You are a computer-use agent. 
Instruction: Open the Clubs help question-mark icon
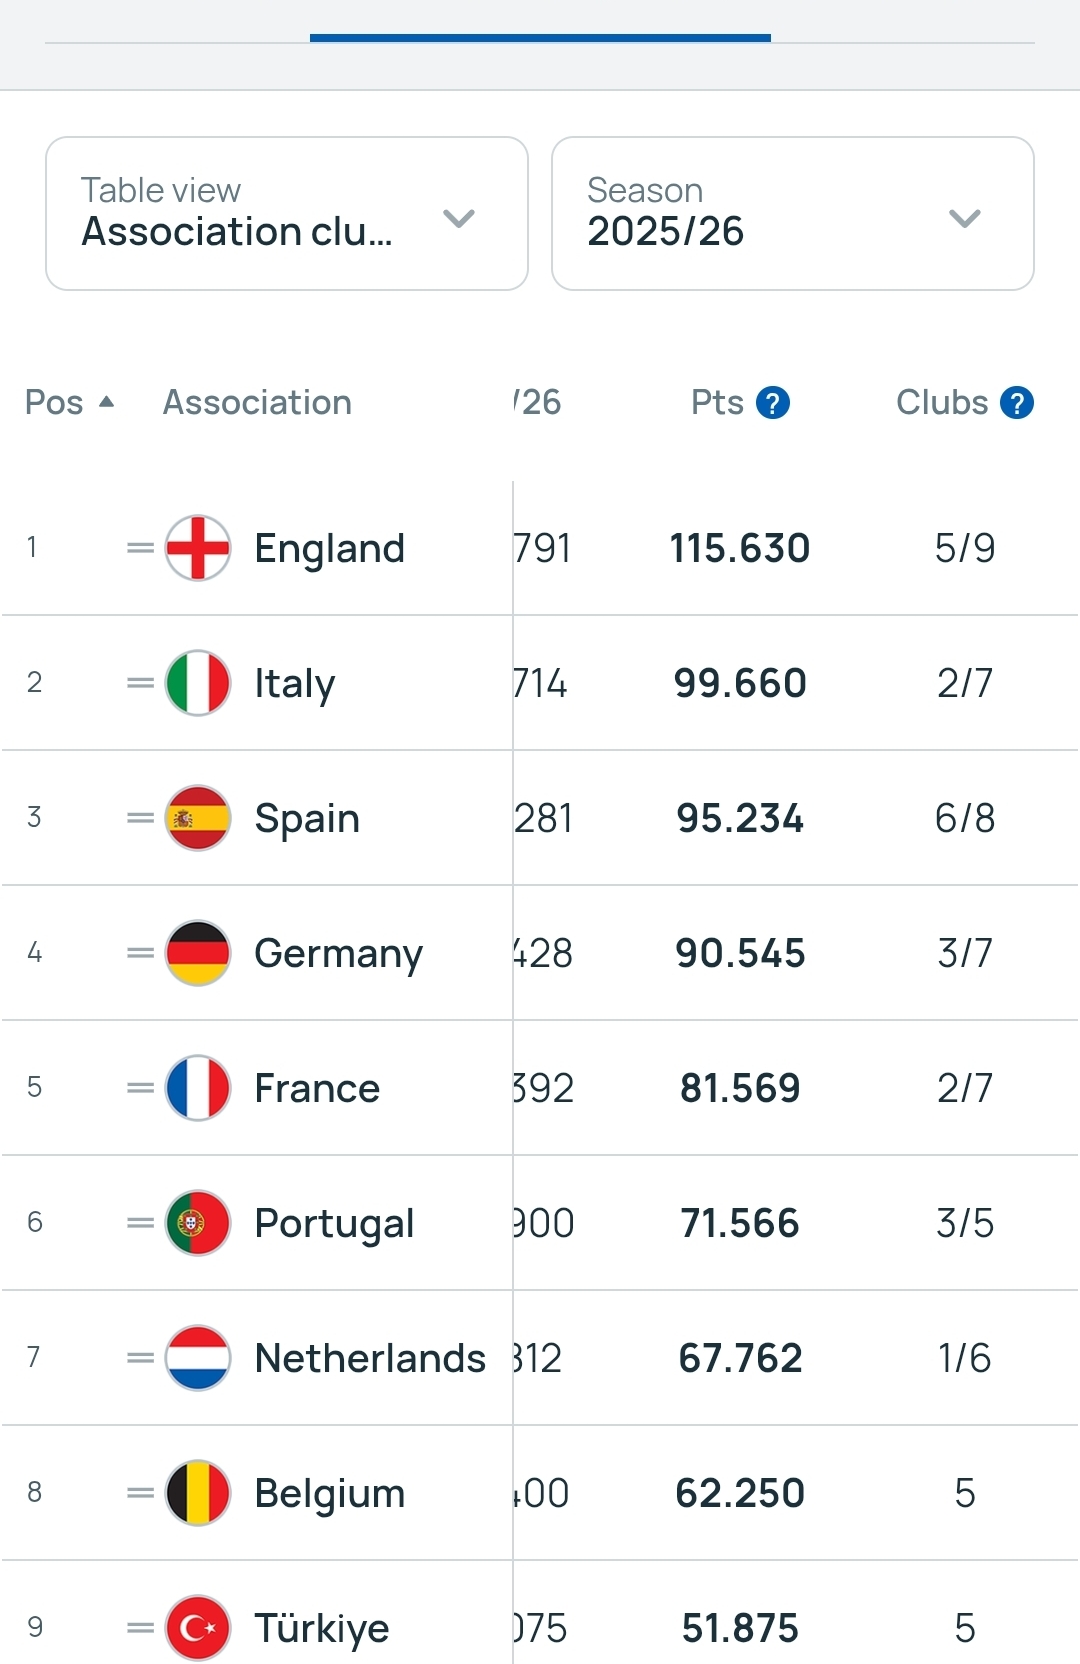coord(1017,403)
